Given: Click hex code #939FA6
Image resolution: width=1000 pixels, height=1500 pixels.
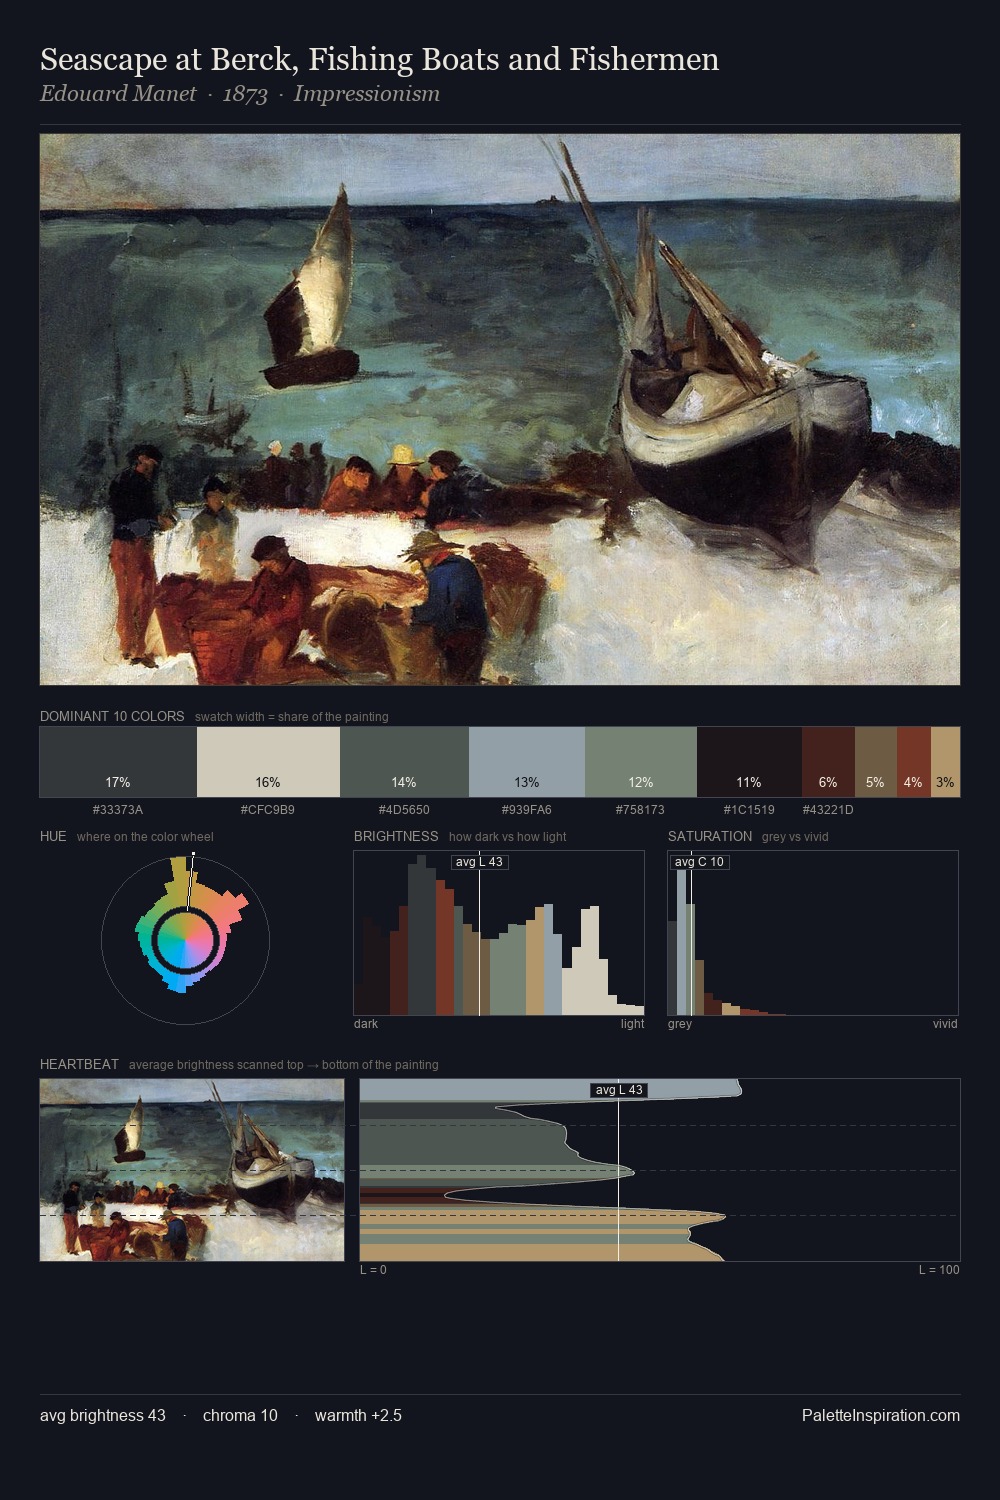Looking at the screenshot, I should click(x=527, y=810).
